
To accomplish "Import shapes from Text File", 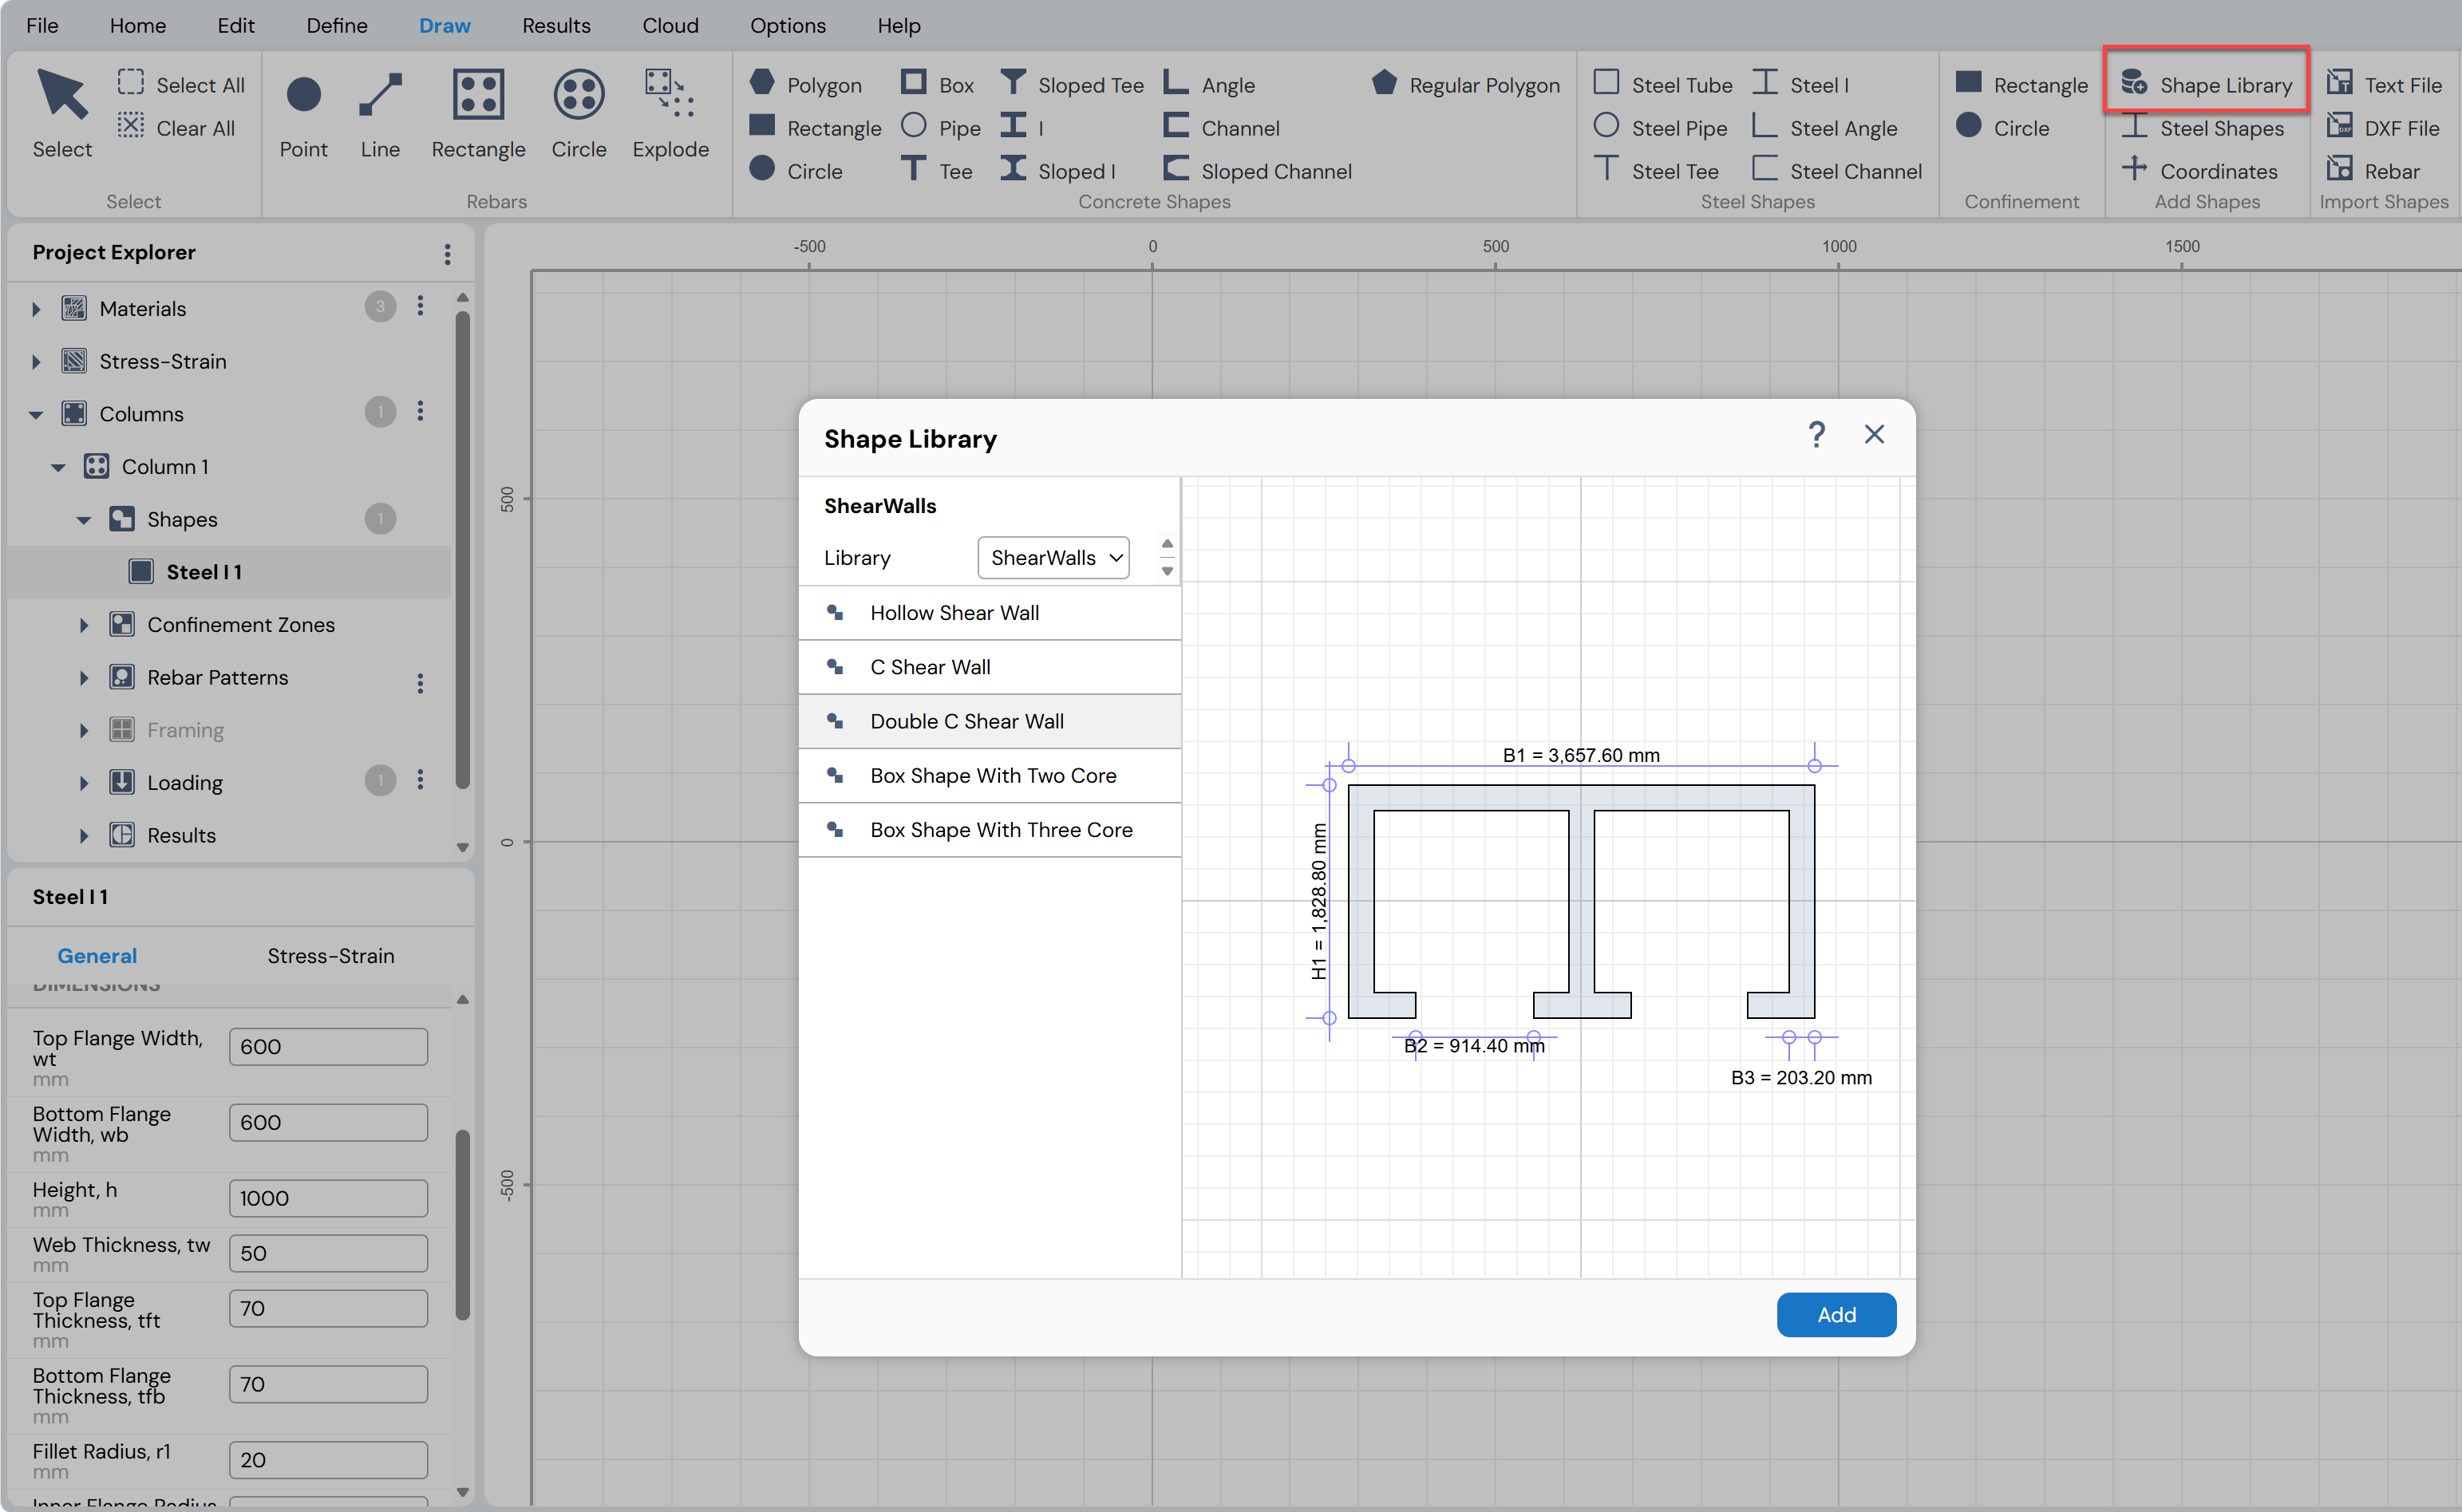I will pyautogui.click(x=2384, y=84).
